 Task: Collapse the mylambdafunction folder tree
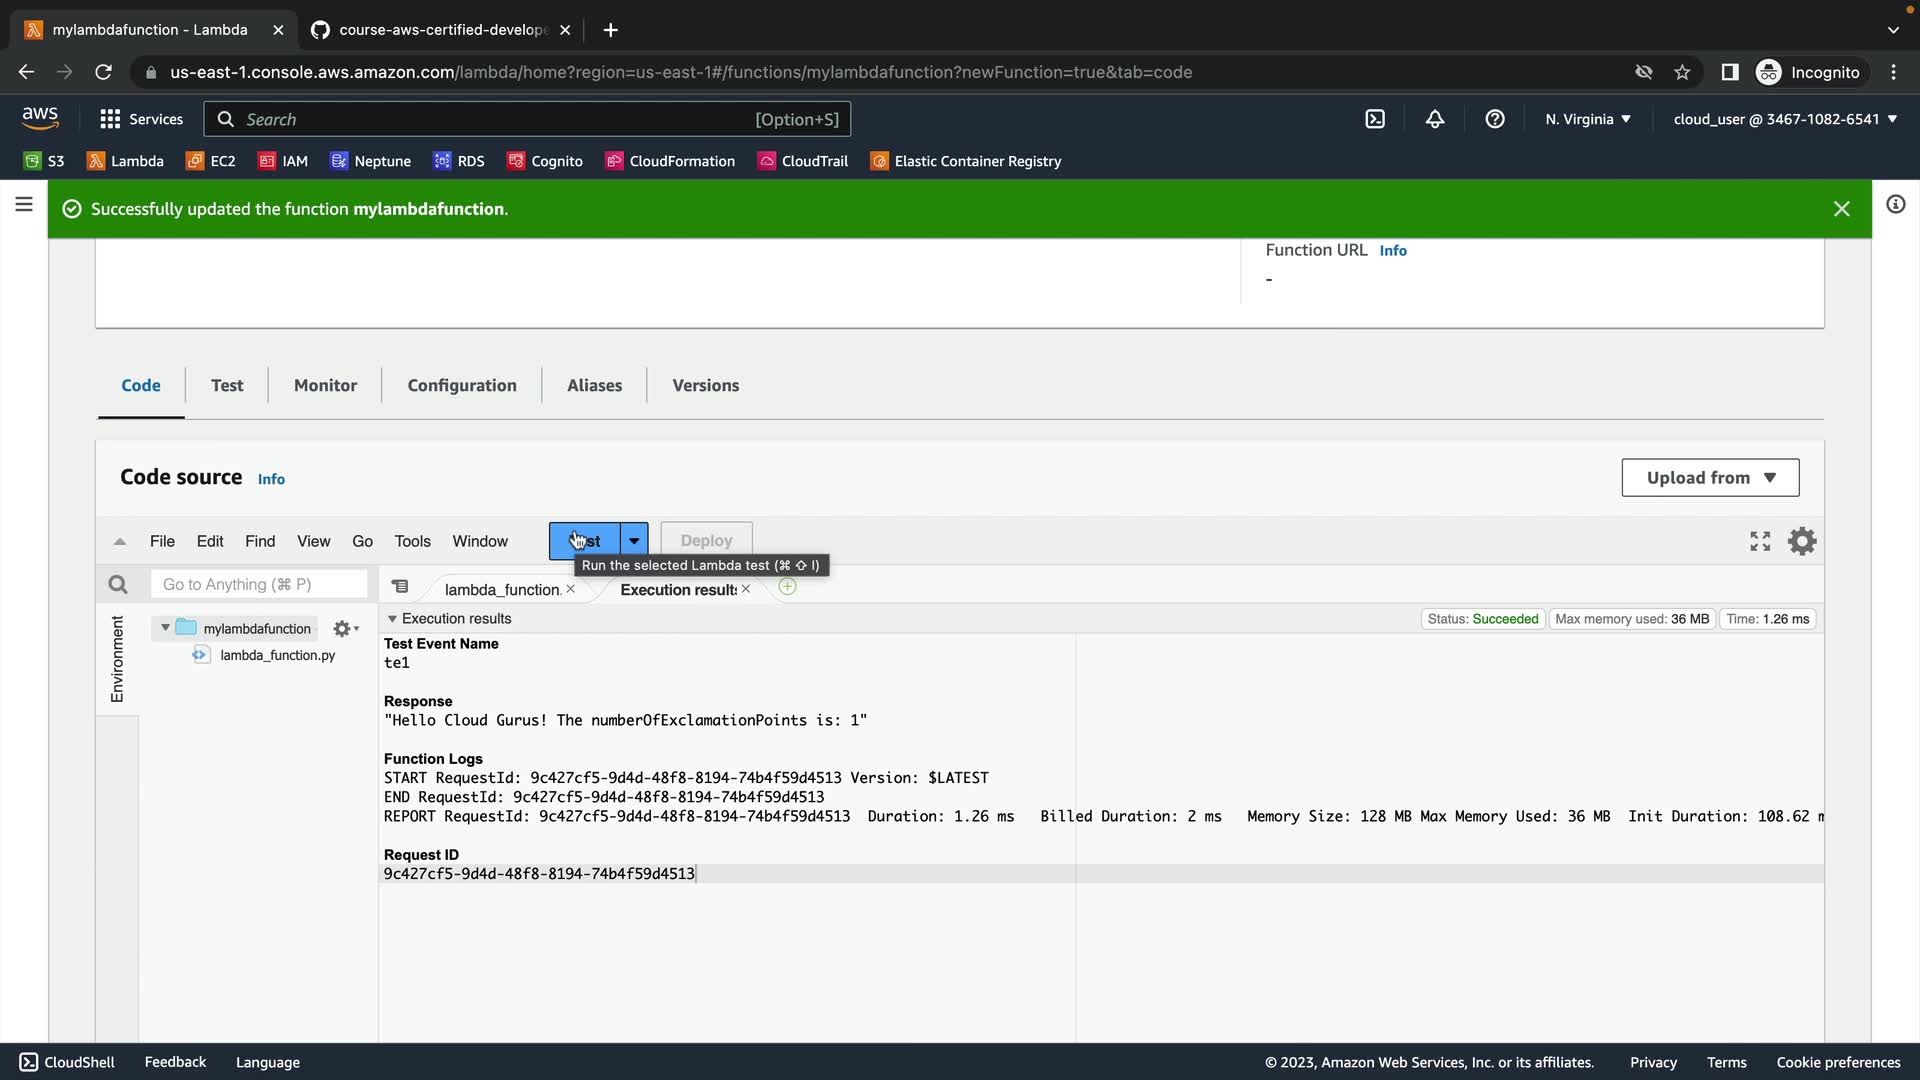click(165, 628)
